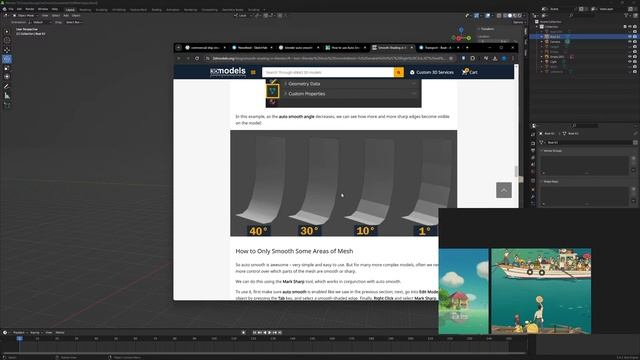640x360 pixels.
Task: Toggle render visibility of Camera in outliner
Action: click(635, 42)
